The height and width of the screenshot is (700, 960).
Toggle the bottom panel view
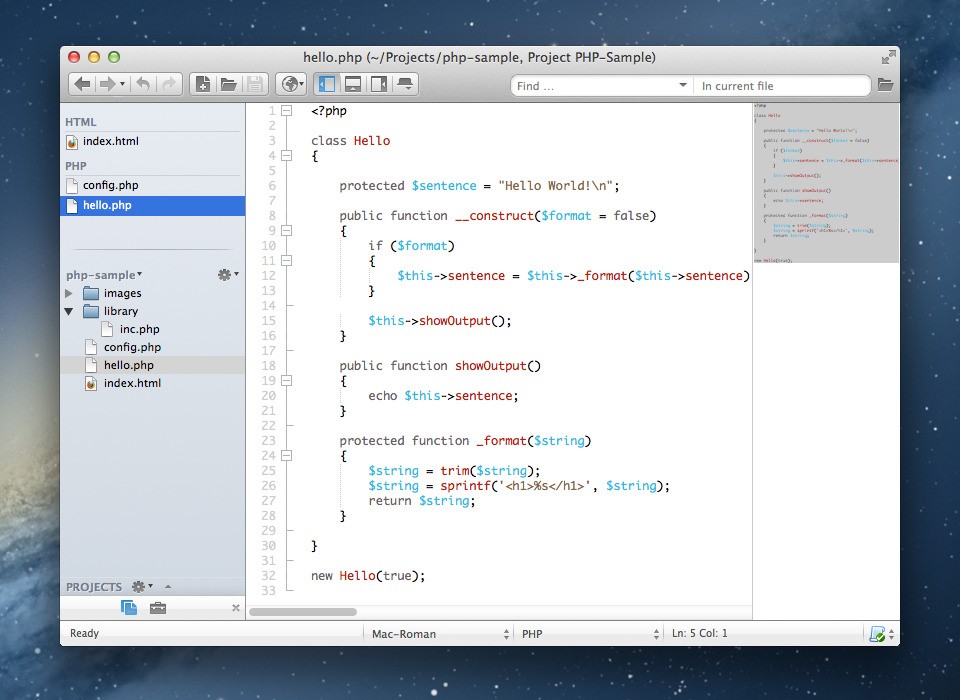[352, 85]
